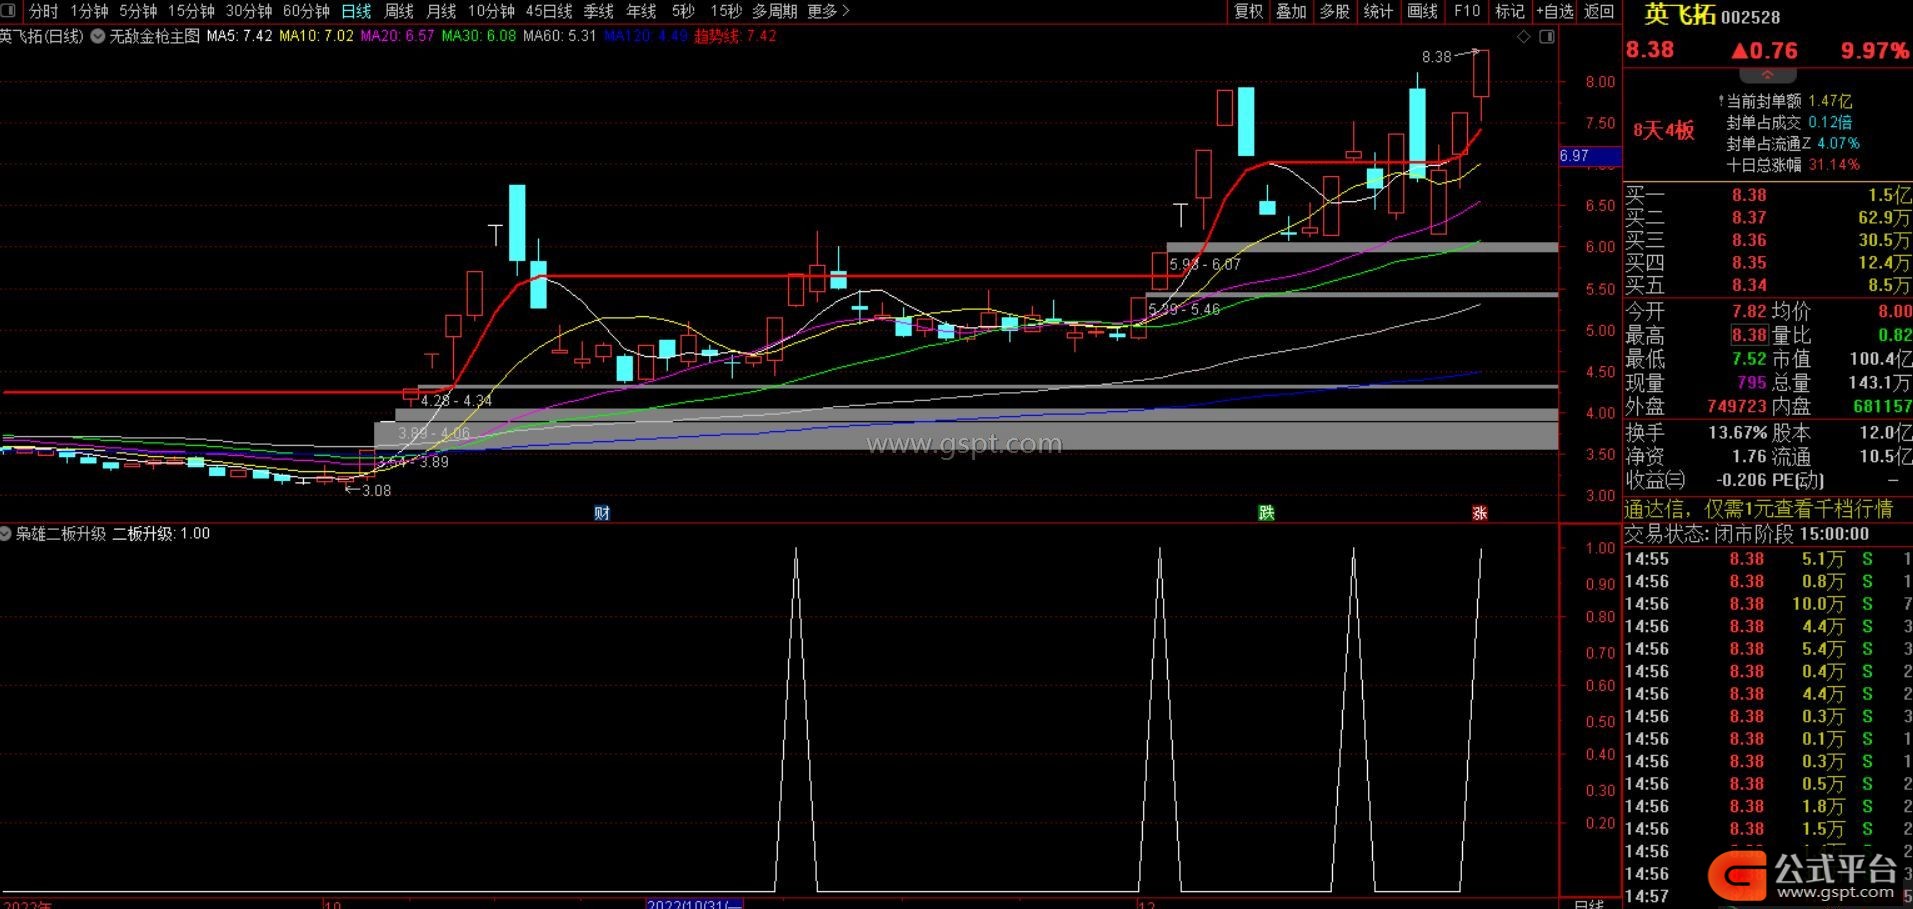This screenshot has width=1913, height=909.
Task: Click the 交易状态 闭市阶段 status line
Action: tap(1746, 534)
